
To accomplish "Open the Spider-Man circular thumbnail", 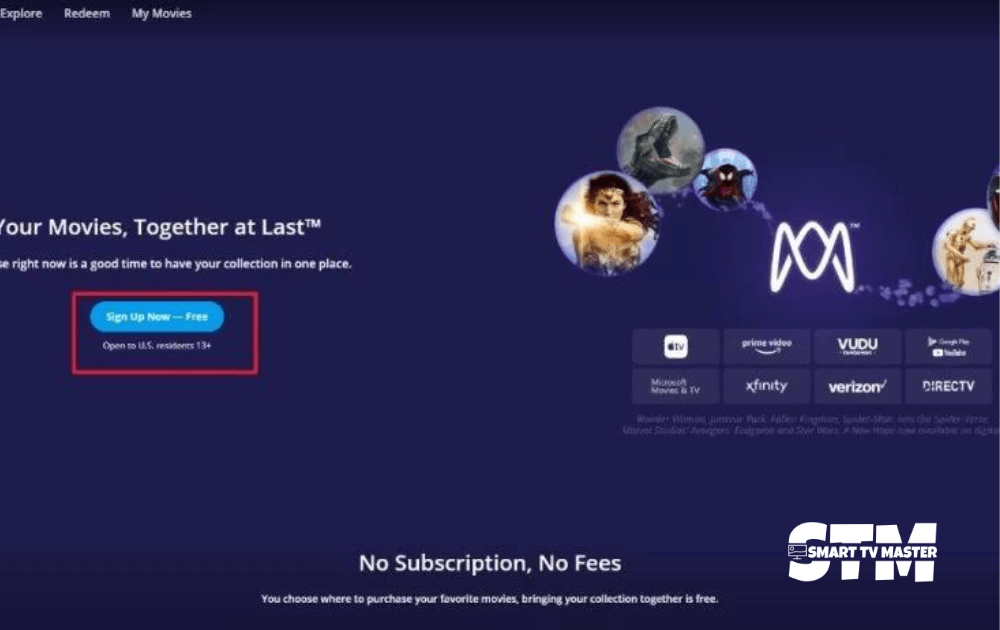I will (x=724, y=180).
